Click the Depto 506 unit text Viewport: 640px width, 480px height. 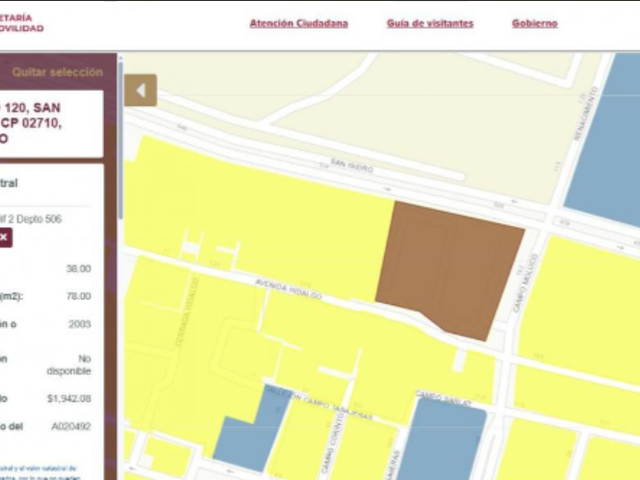point(39,219)
